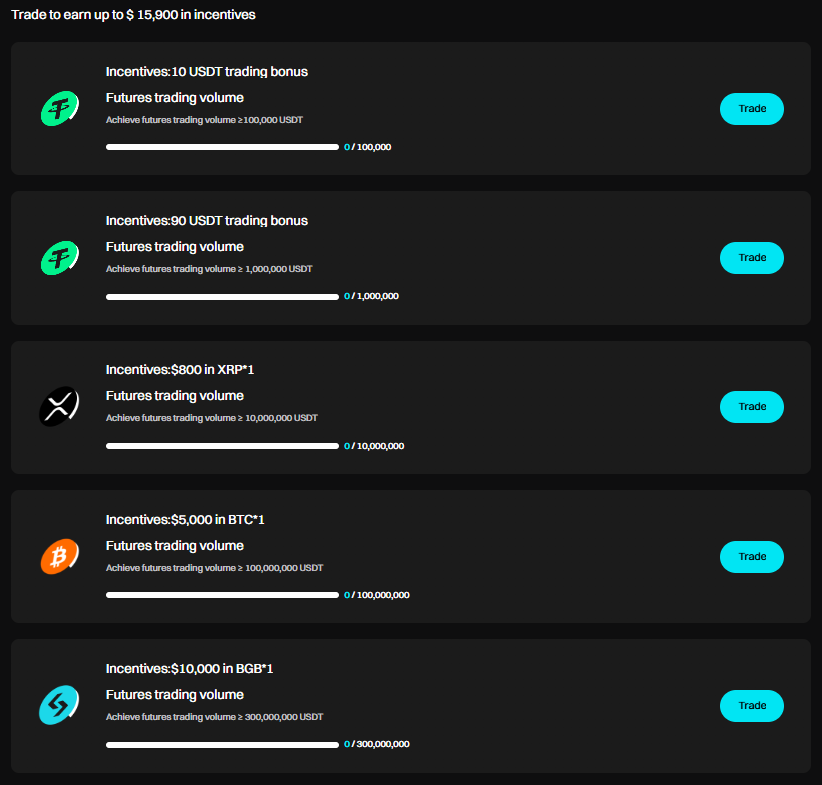Click Trade in the $800 XRP card
The height and width of the screenshot is (785, 822).
pyautogui.click(x=752, y=407)
